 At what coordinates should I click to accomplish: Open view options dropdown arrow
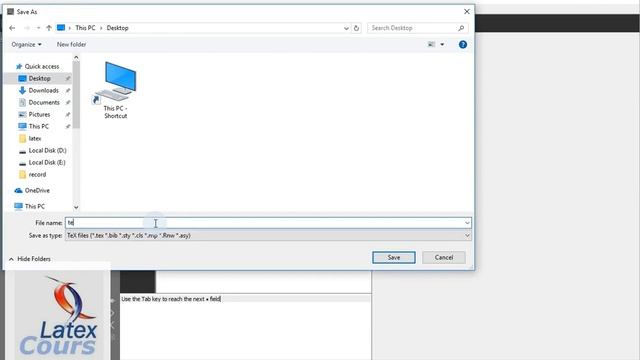tap(442, 44)
